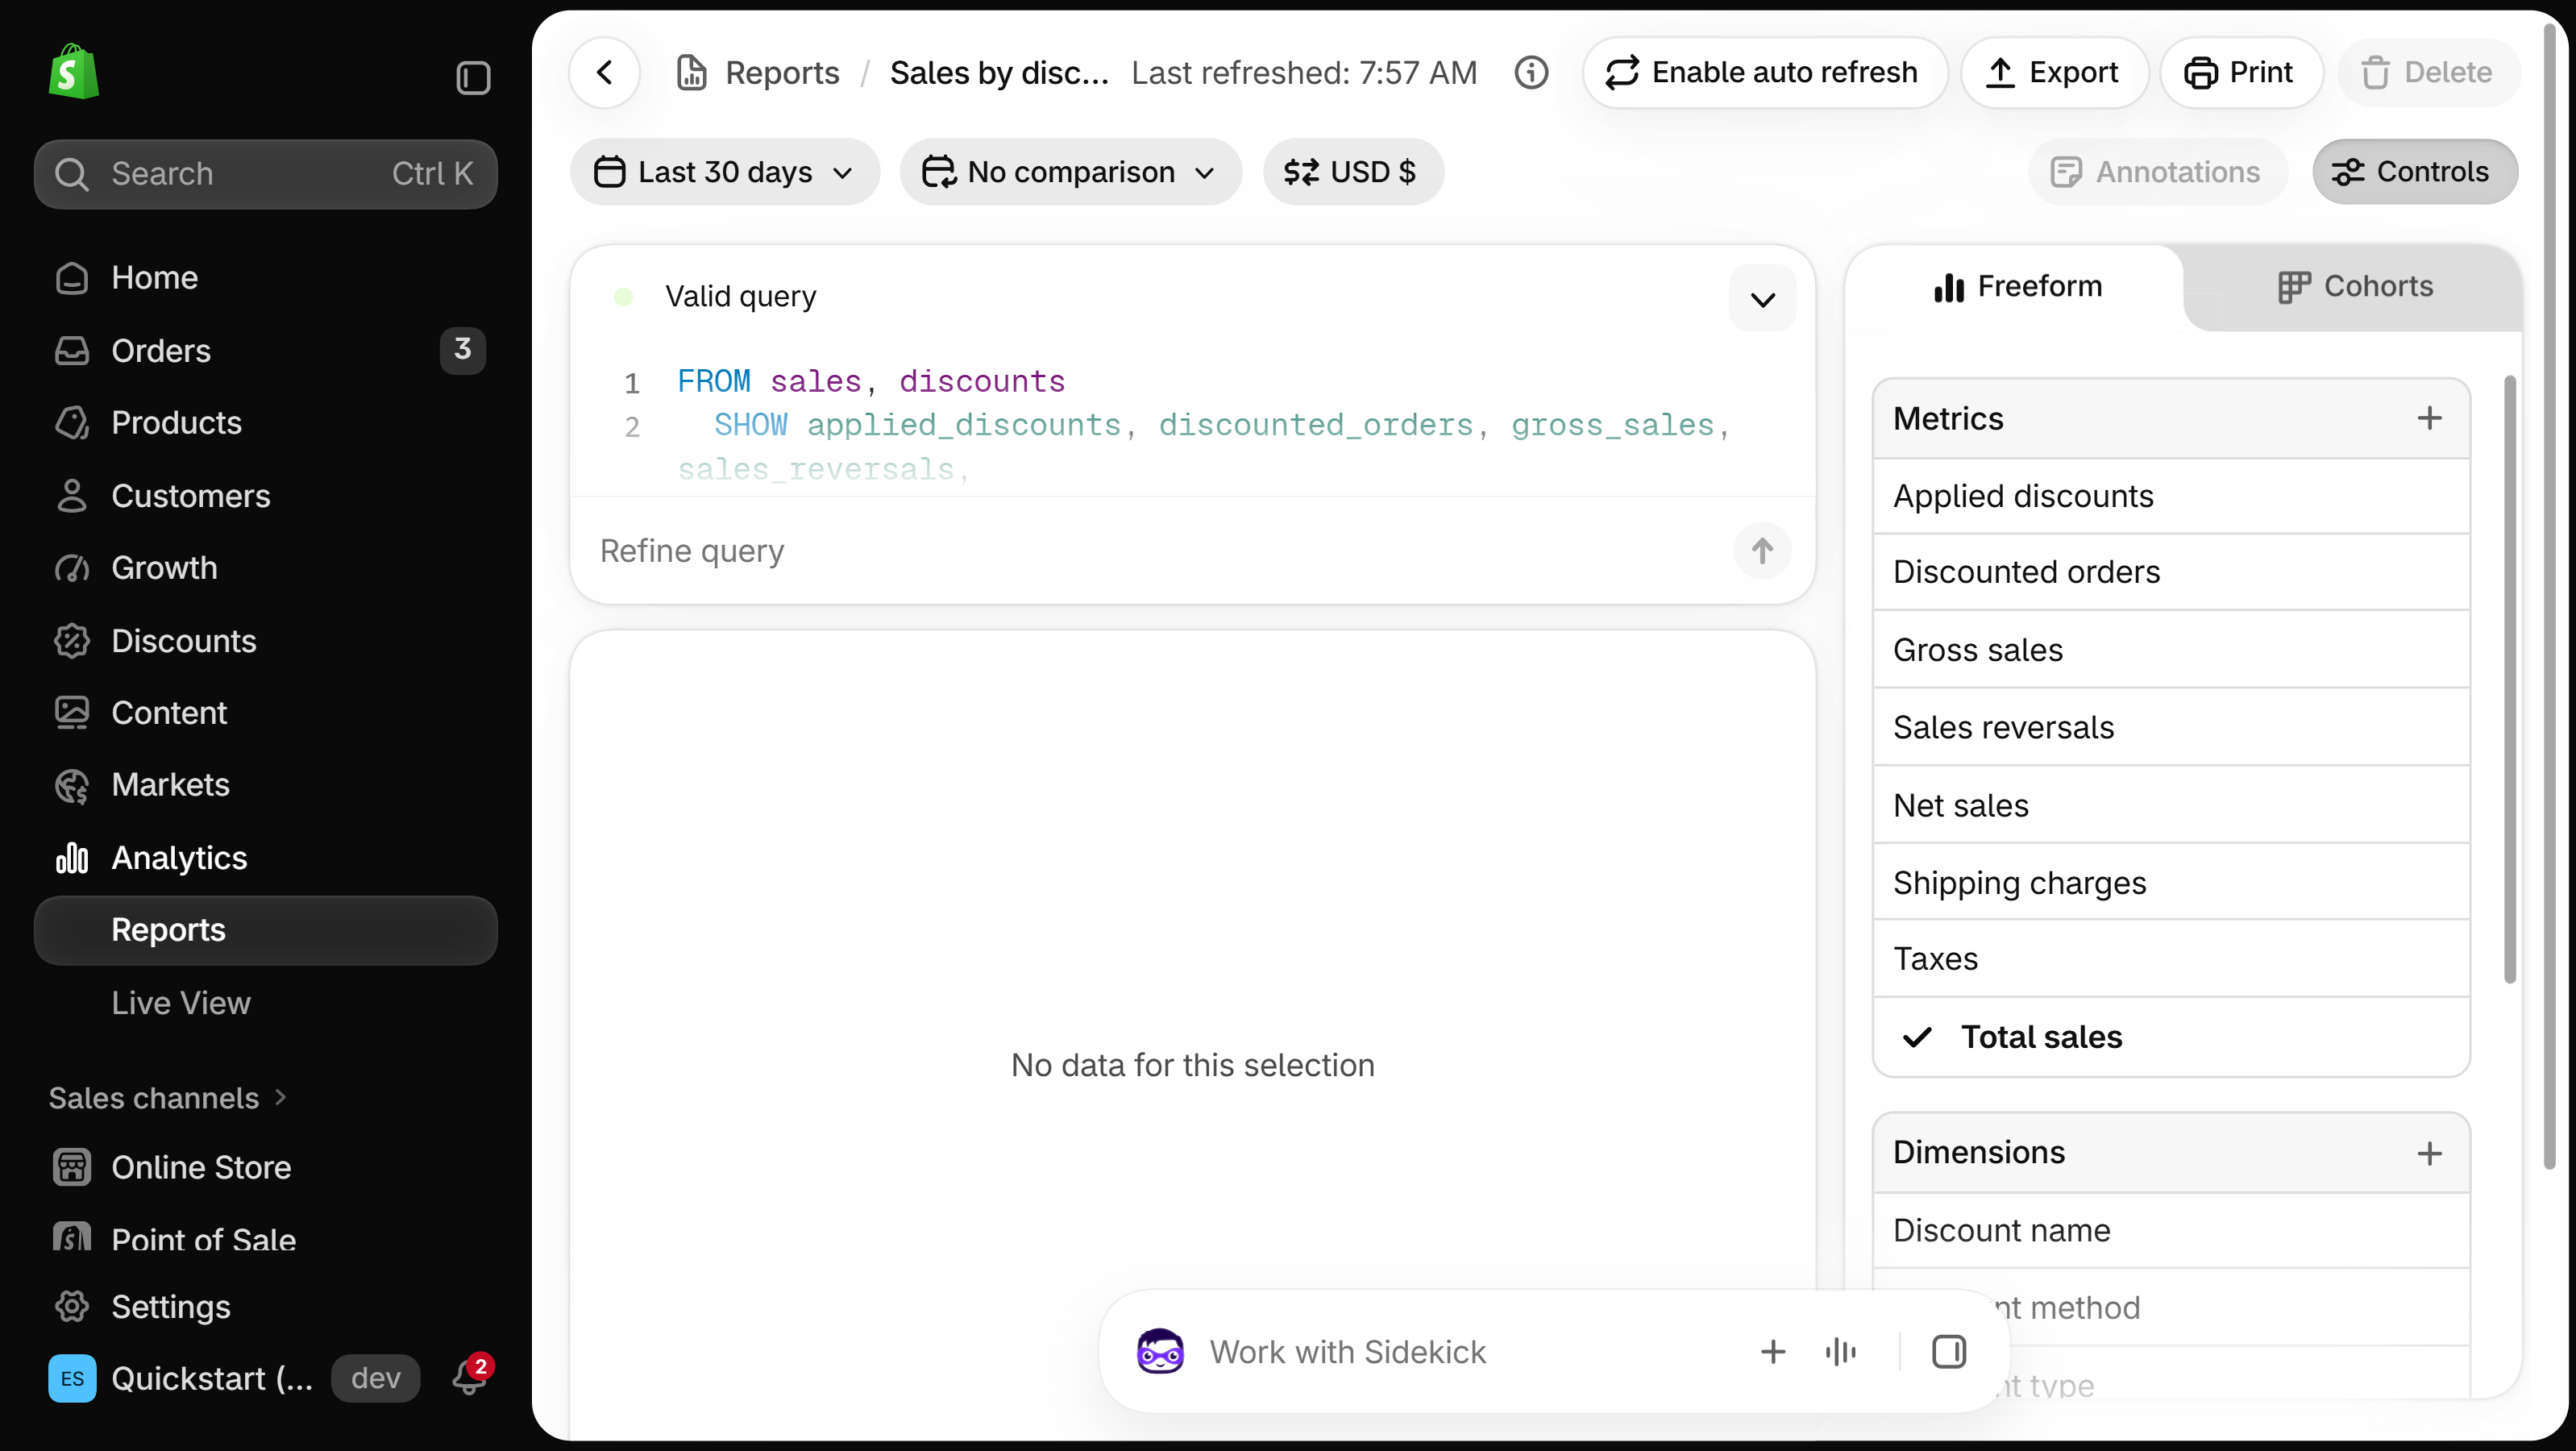Select the Discount name dimension
2576x1451 pixels.
coord(2171,1230)
